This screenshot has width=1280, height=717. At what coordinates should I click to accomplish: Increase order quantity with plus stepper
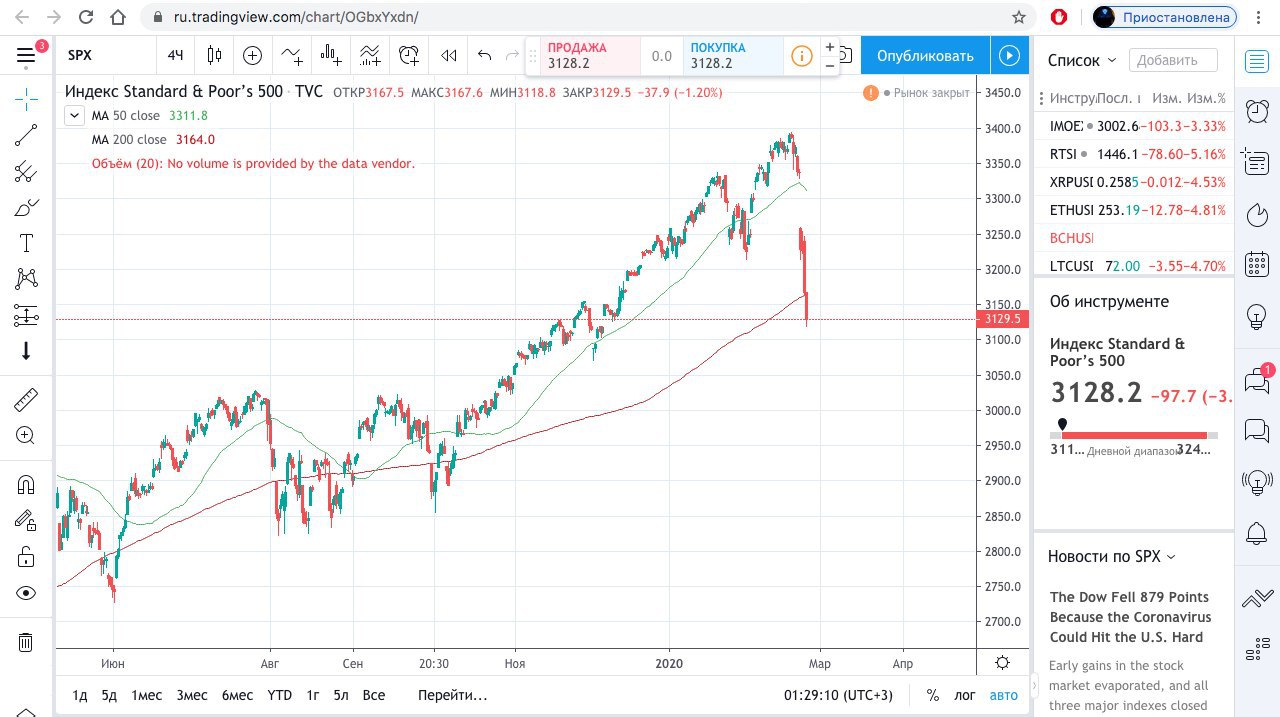tap(830, 47)
